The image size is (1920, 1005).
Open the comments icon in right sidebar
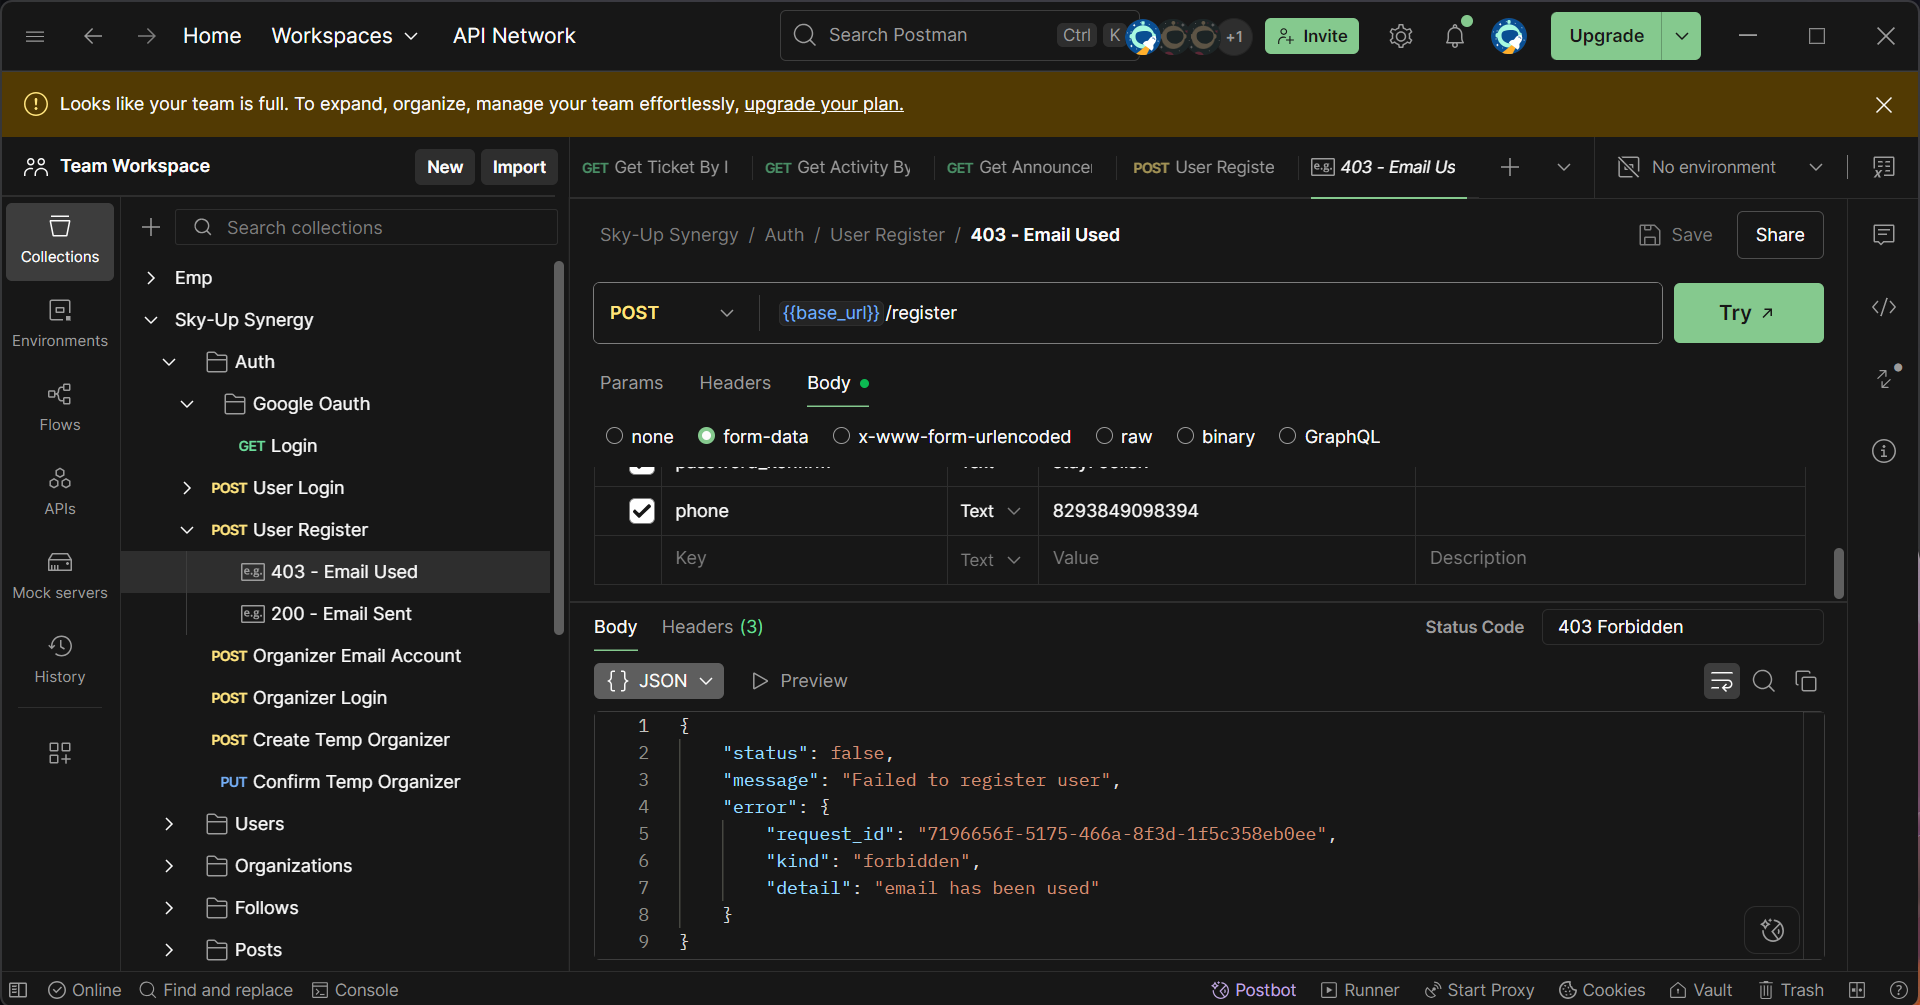tap(1884, 235)
